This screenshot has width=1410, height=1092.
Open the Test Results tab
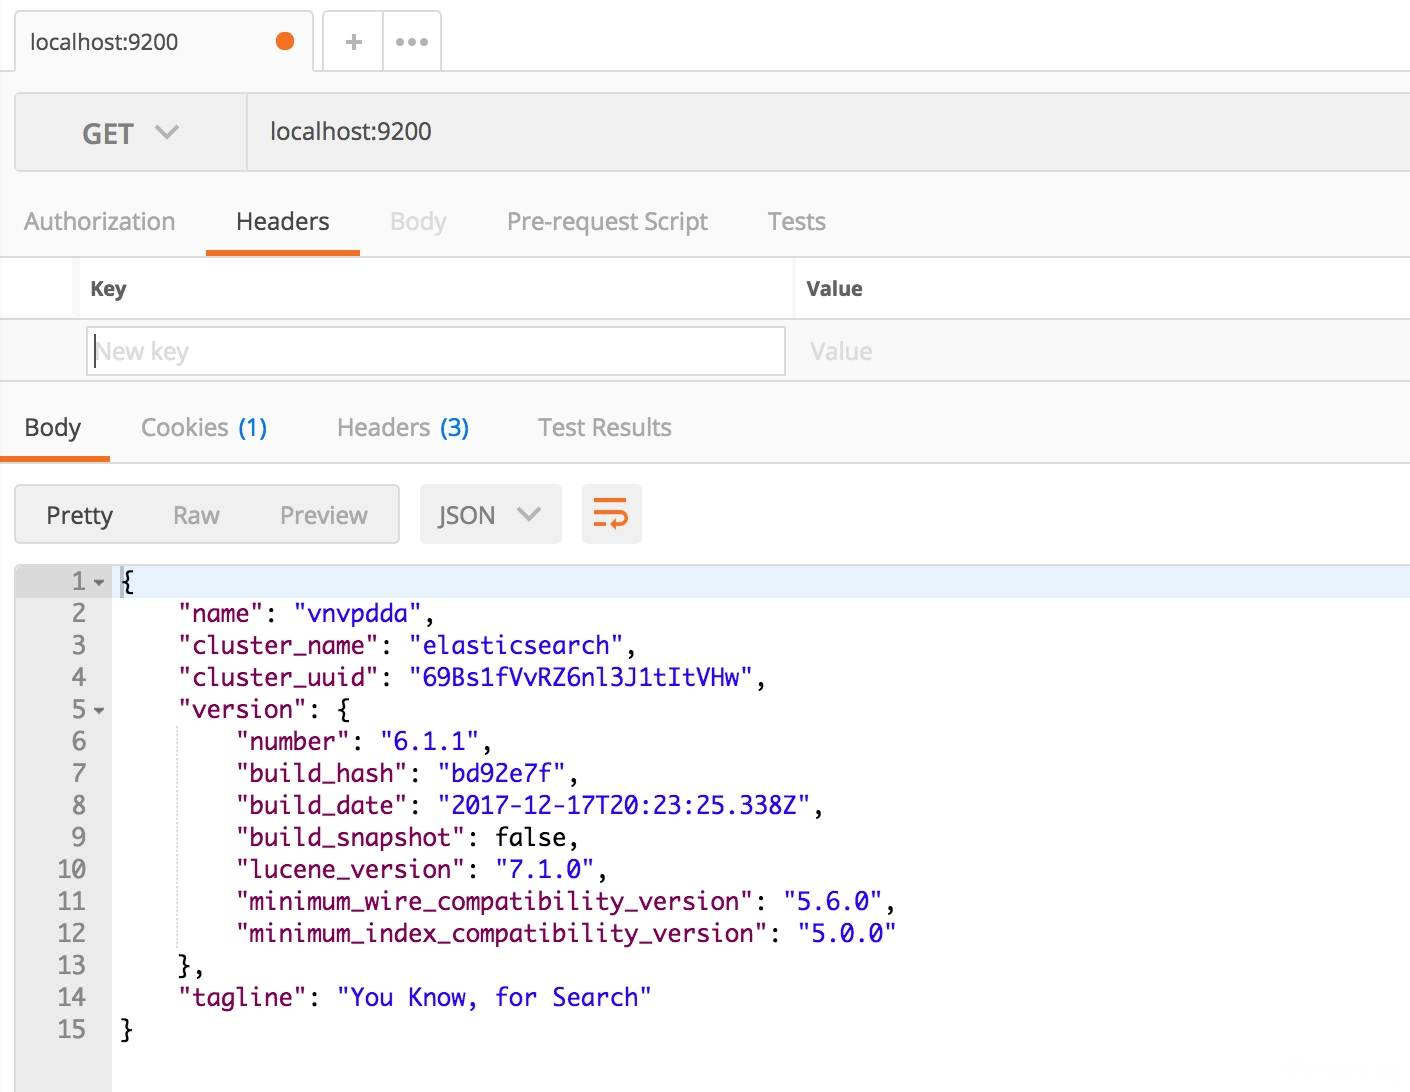(604, 428)
